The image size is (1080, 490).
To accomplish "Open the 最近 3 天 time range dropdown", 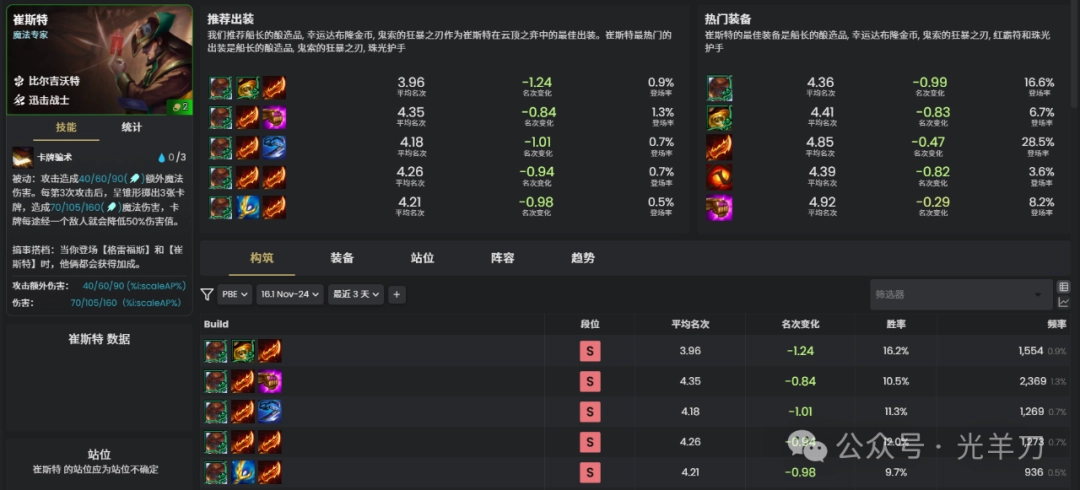I will pos(357,295).
